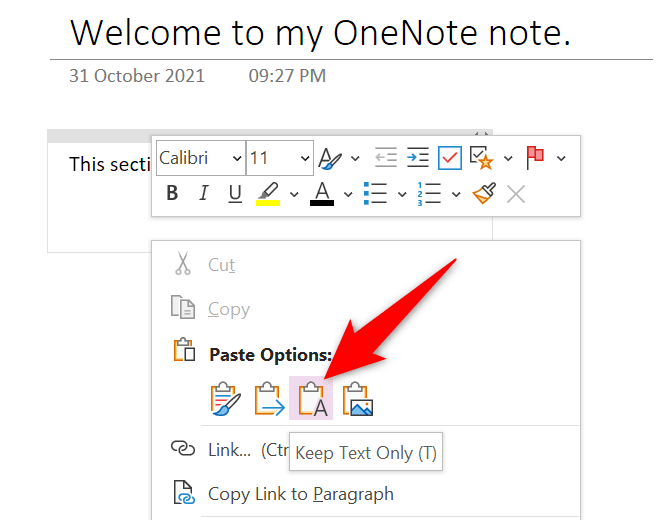Expand the flag dropdown arrow
This screenshot has height=520, width=663.
[x=561, y=159]
